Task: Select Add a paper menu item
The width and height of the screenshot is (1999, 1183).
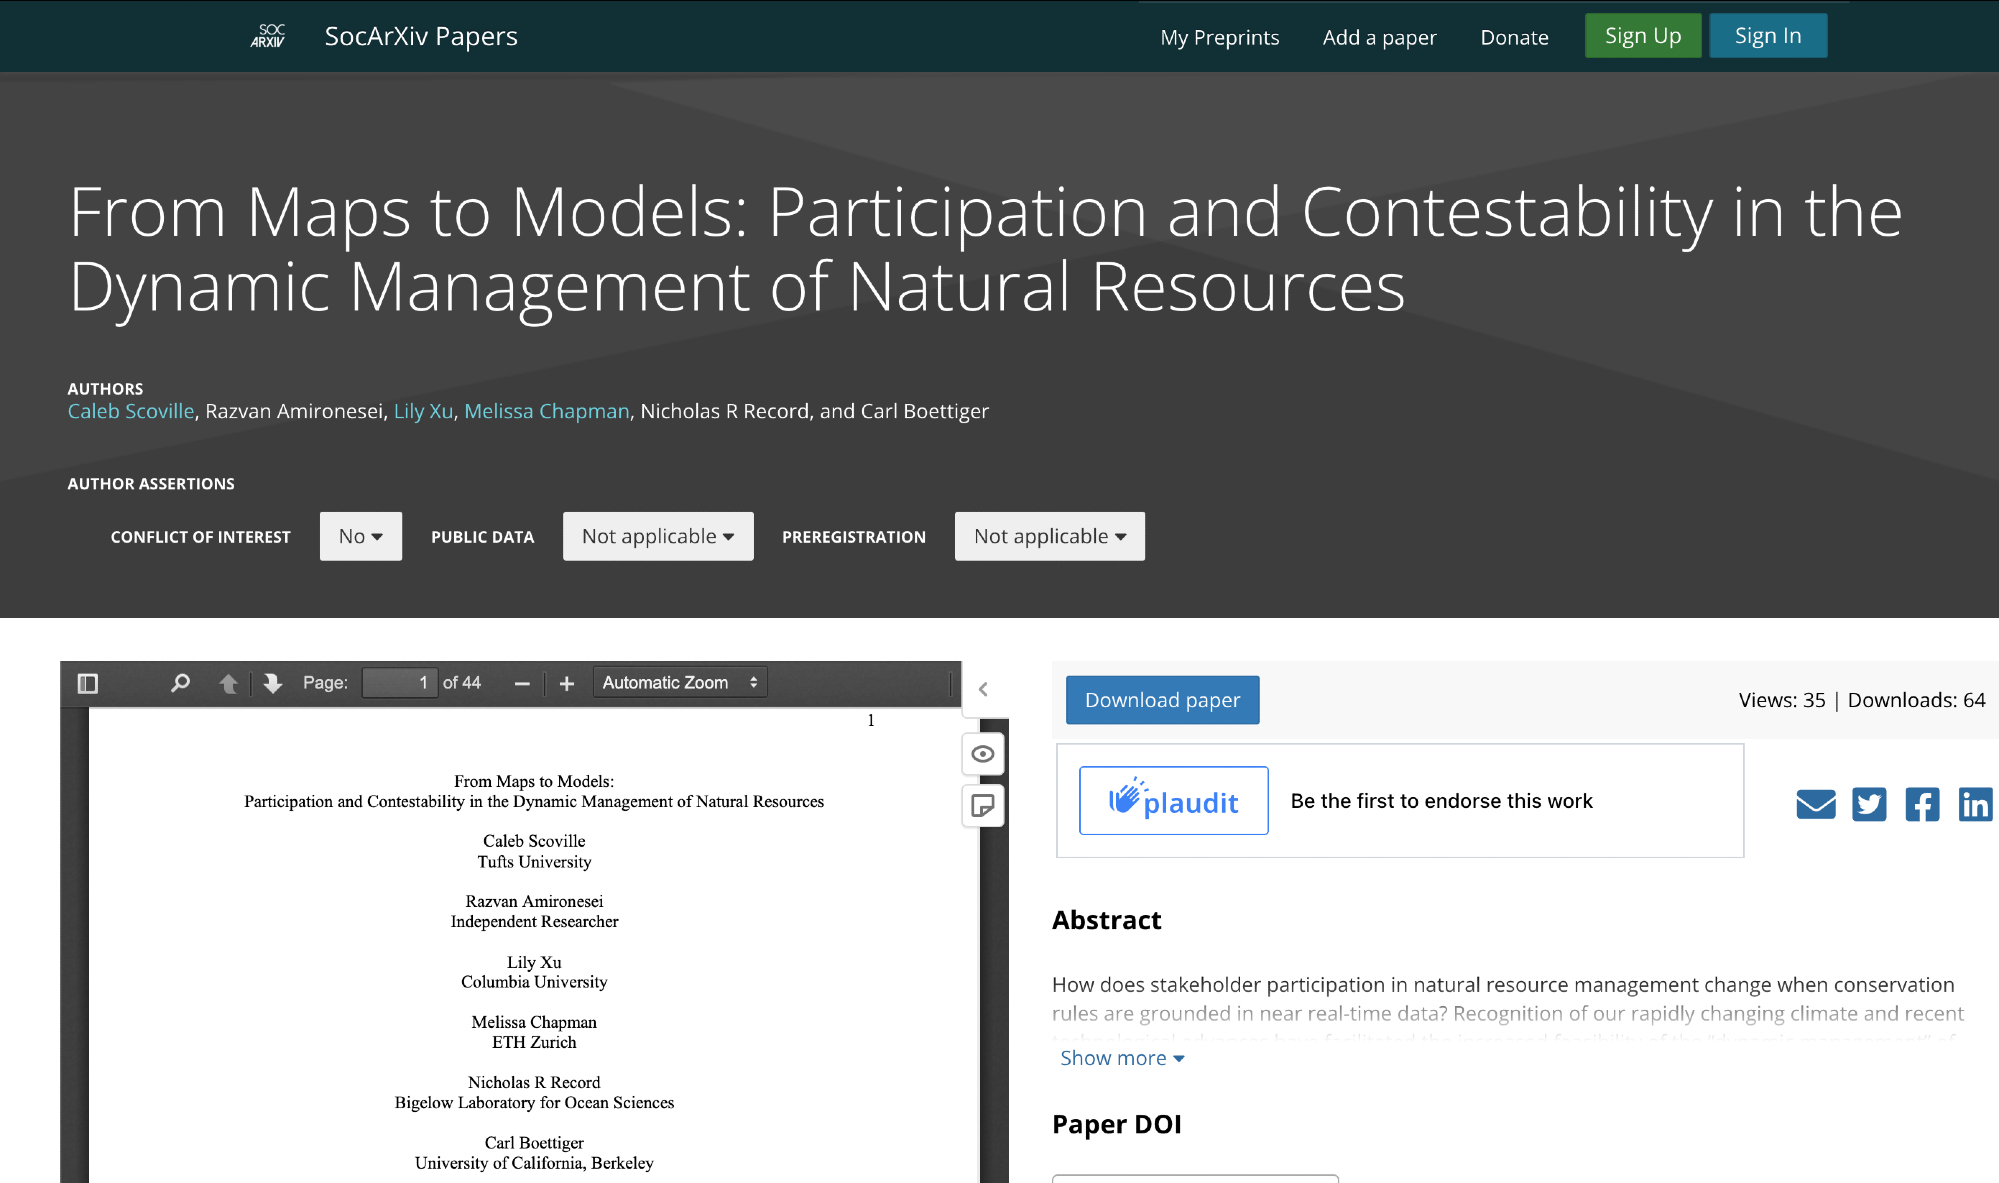Action: pyautogui.click(x=1379, y=38)
